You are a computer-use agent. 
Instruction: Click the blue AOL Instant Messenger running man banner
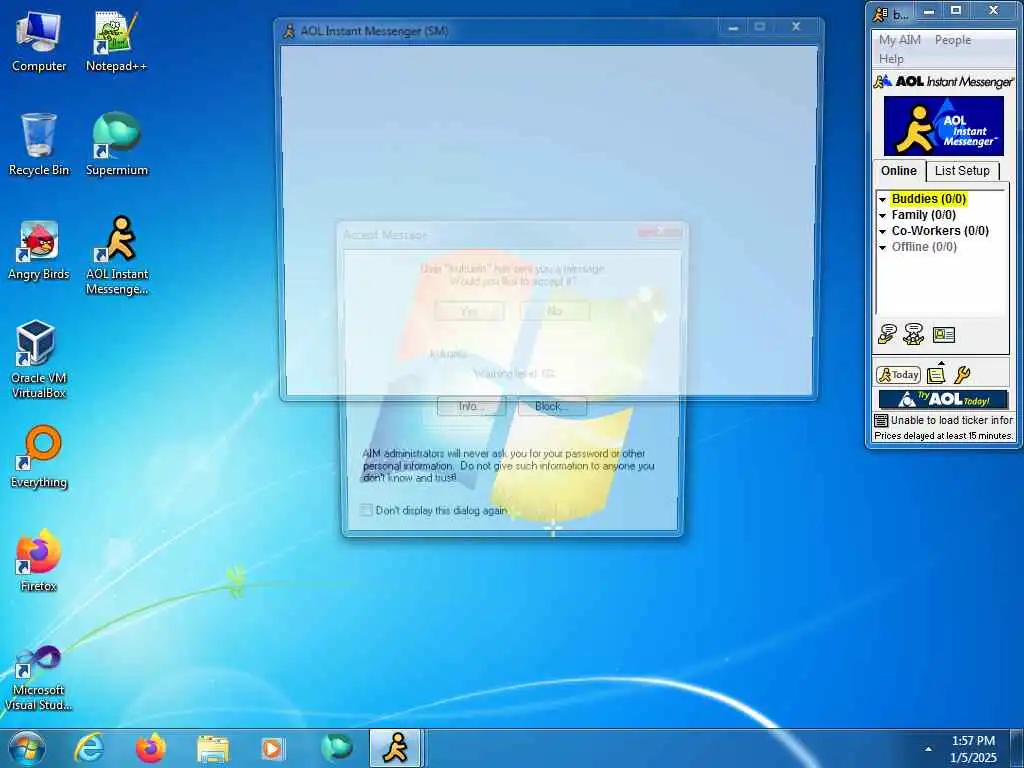point(944,126)
